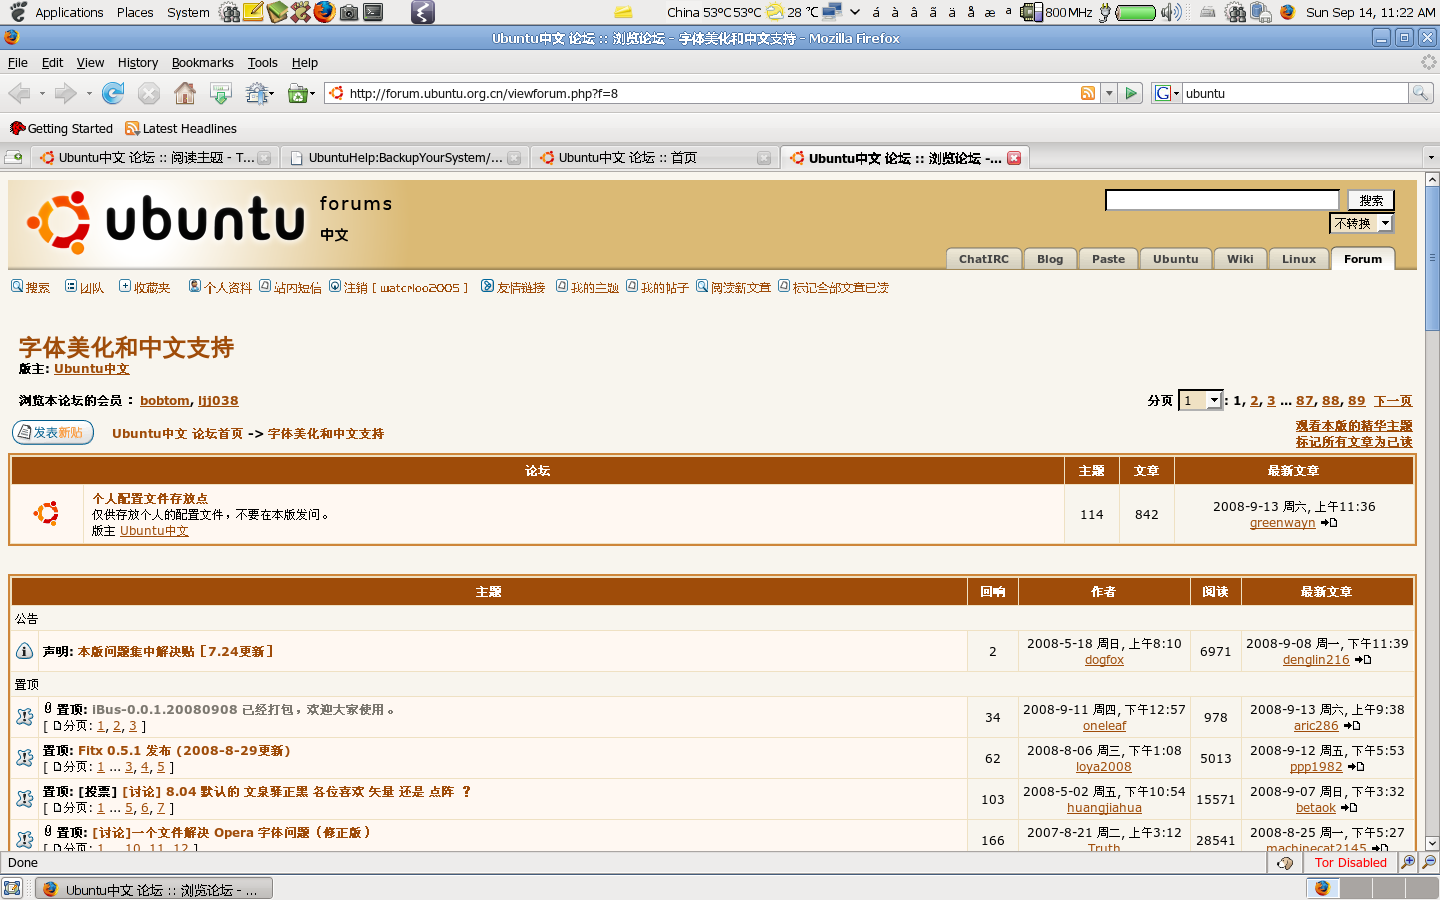1440x900 pixels.
Task: Open the Getting Started bookmark
Action: tap(61, 128)
